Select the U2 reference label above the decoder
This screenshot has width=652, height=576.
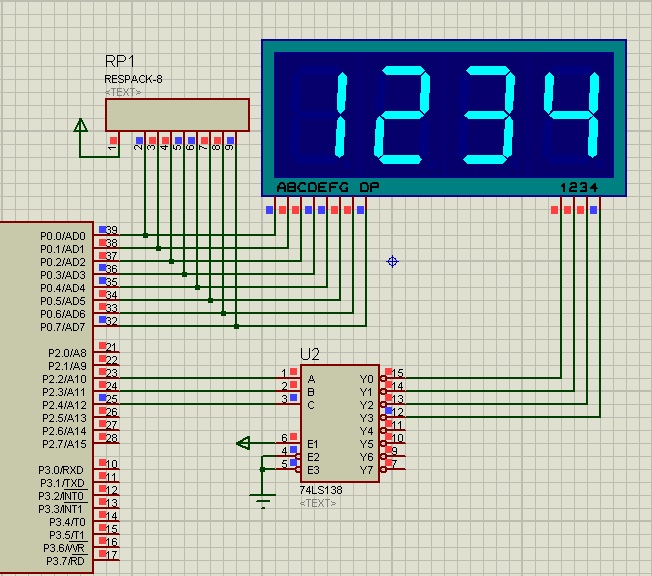tap(310, 354)
